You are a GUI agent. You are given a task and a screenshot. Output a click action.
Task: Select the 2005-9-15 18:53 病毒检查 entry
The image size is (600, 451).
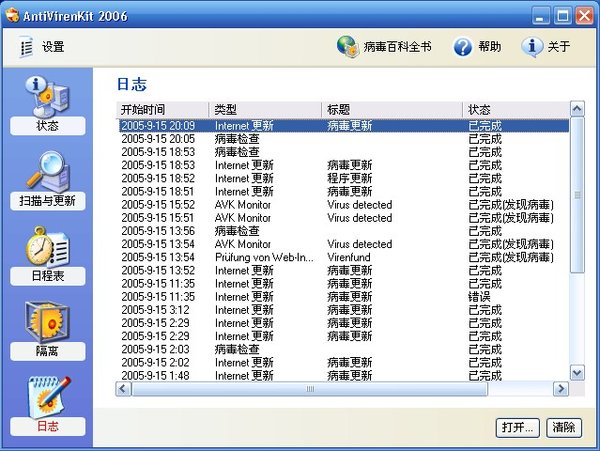click(x=344, y=152)
